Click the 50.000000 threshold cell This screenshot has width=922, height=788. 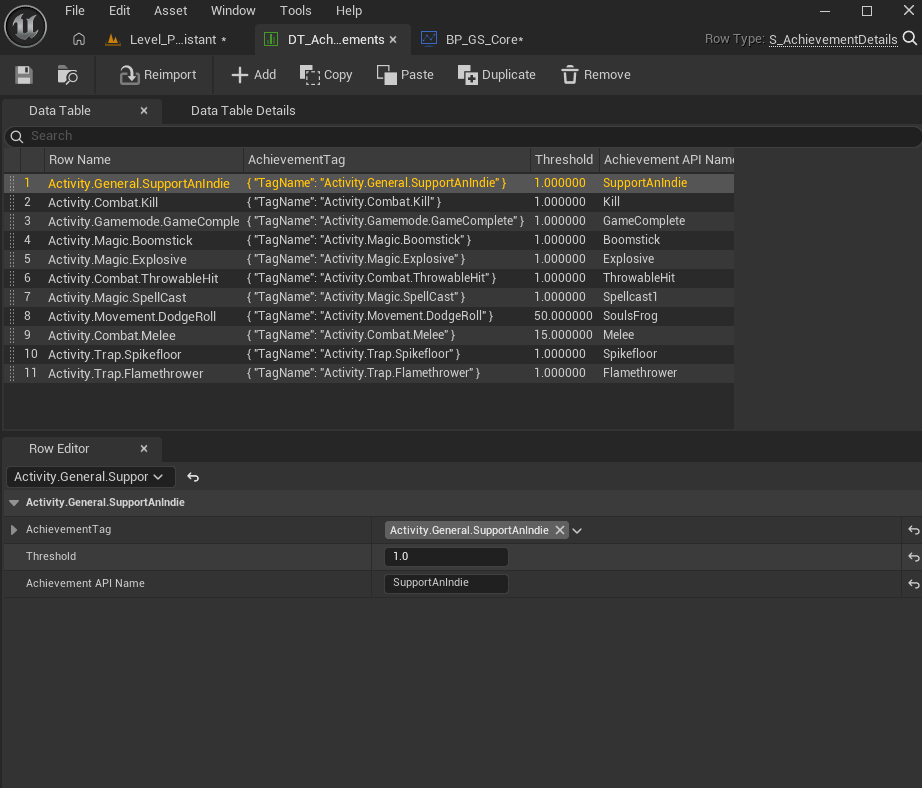tap(563, 316)
